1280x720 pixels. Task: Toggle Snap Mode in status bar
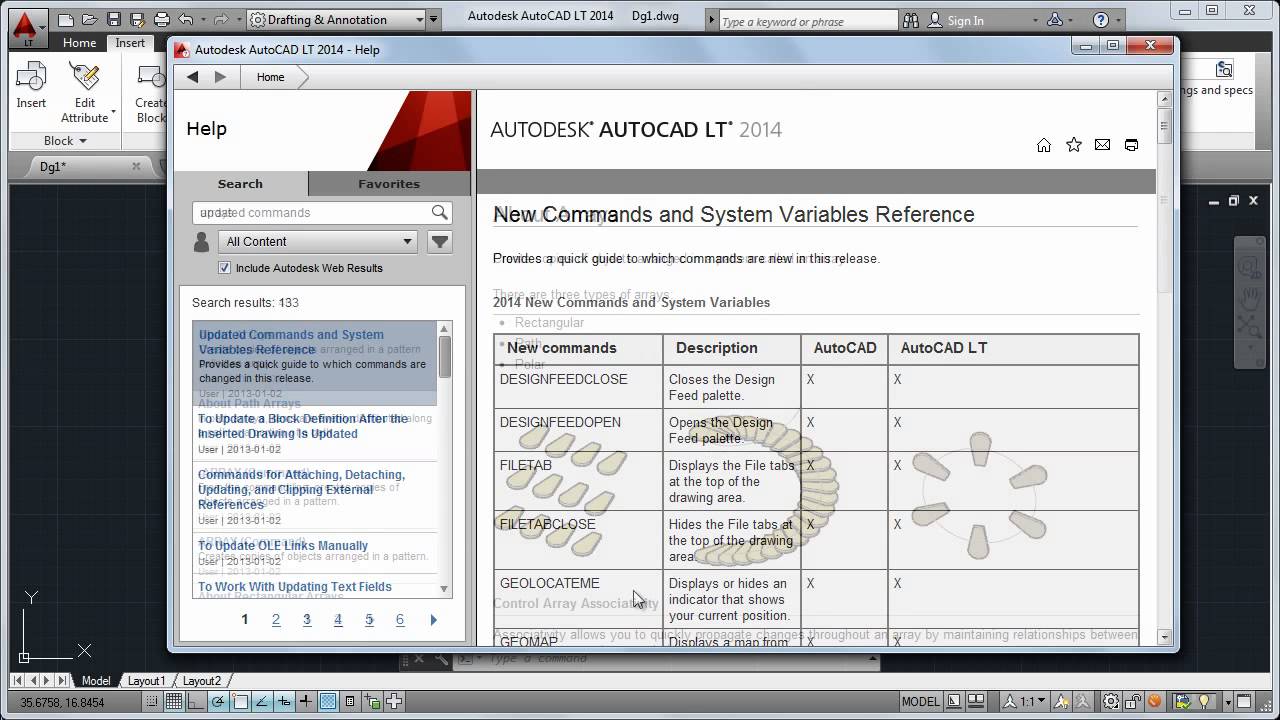coord(152,702)
